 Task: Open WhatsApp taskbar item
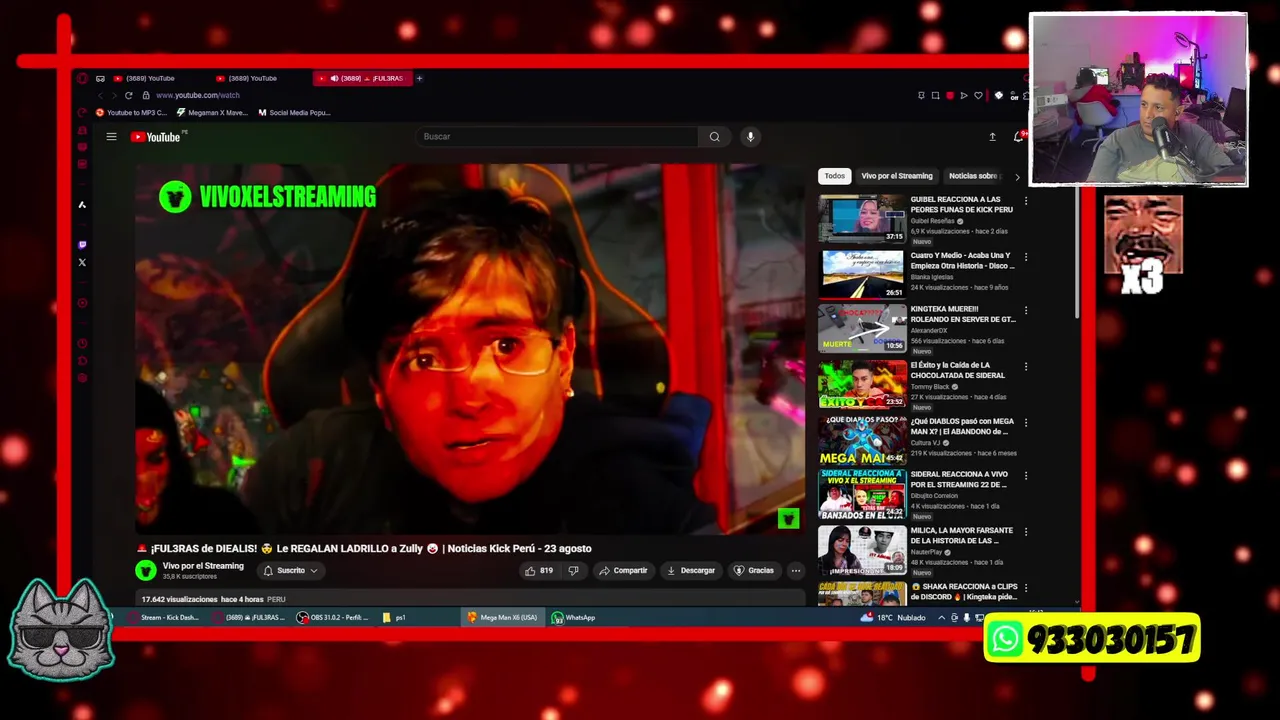click(573, 618)
